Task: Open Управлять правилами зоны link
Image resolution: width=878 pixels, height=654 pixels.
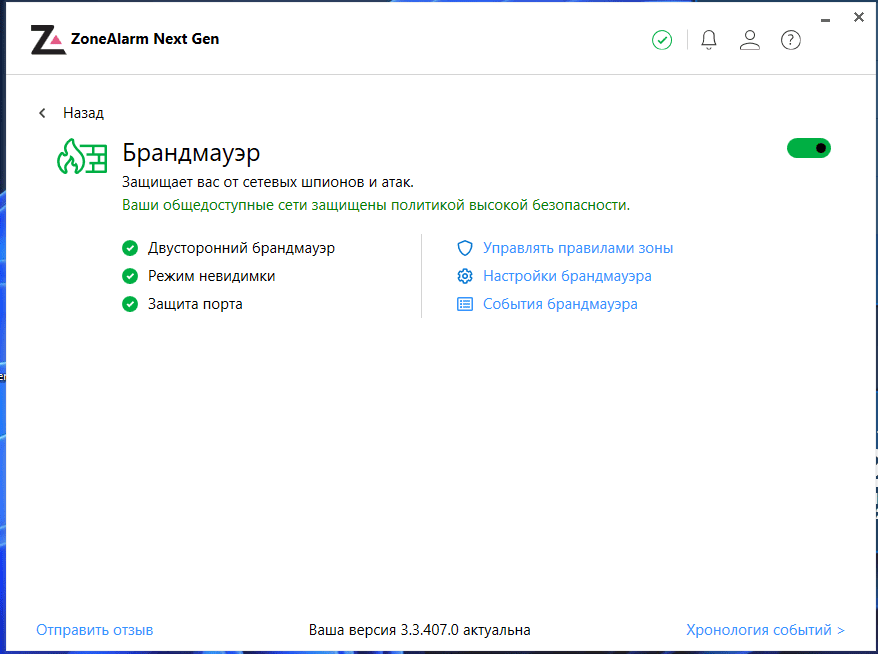Action: (x=578, y=248)
